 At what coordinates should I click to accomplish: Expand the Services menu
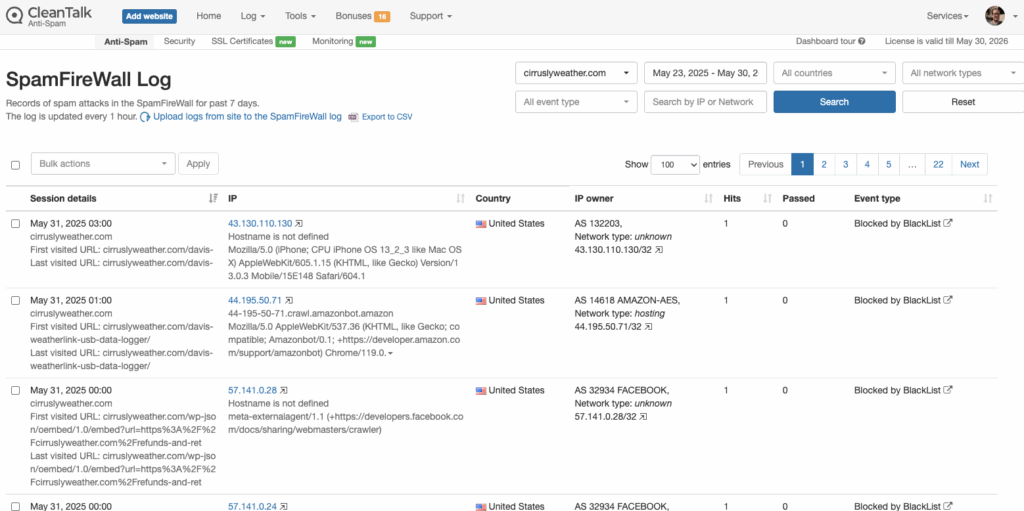point(948,16)
